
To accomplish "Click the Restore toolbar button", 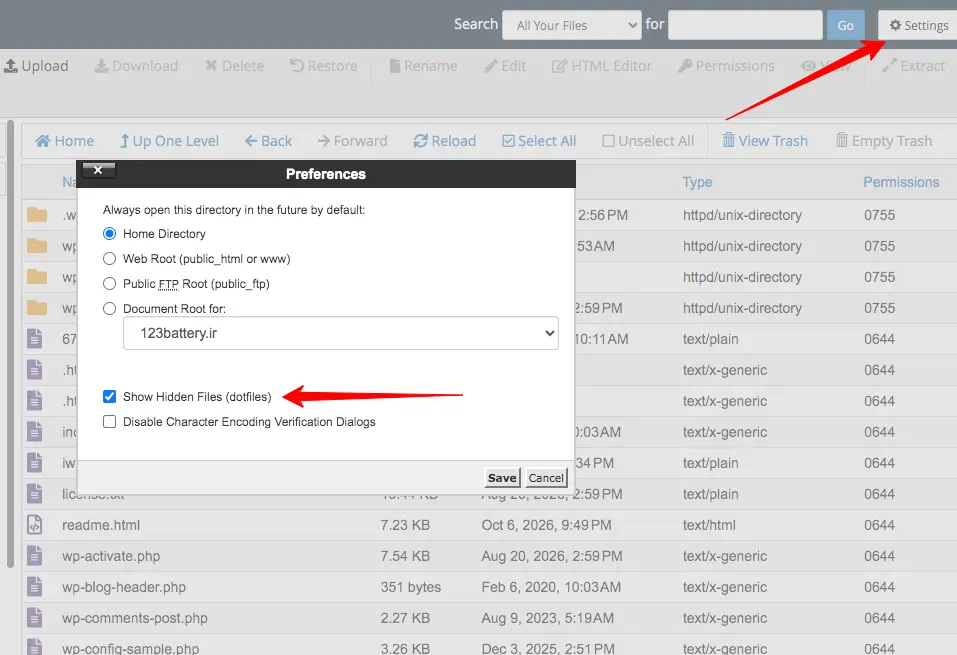I will [323, 66].
